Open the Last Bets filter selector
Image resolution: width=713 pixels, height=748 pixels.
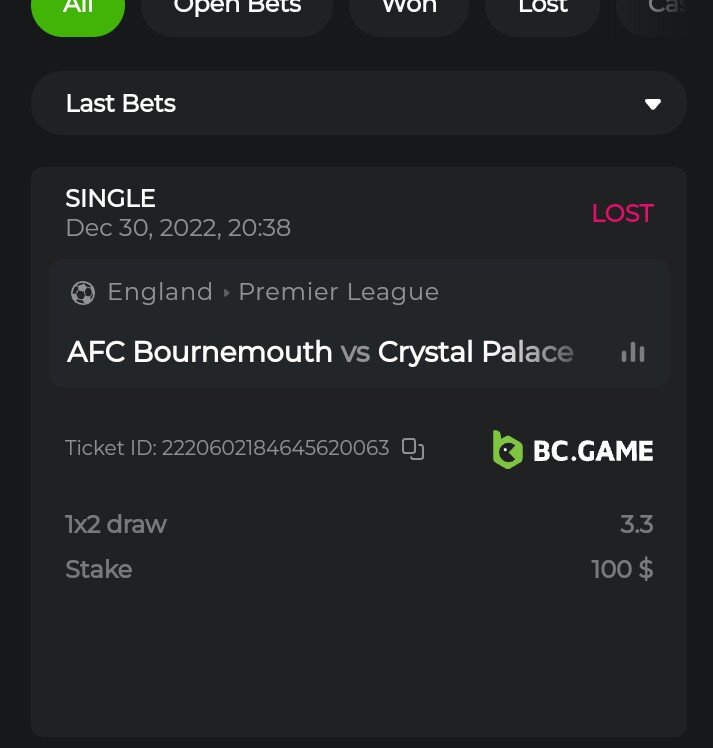click(358, 104)
